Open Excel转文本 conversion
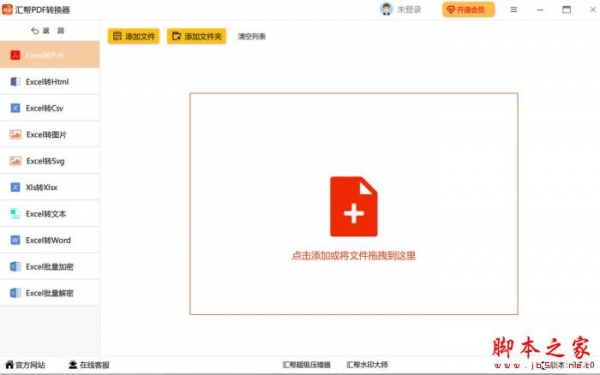Viewport: 600px width, 375px height. click(50, 214)
